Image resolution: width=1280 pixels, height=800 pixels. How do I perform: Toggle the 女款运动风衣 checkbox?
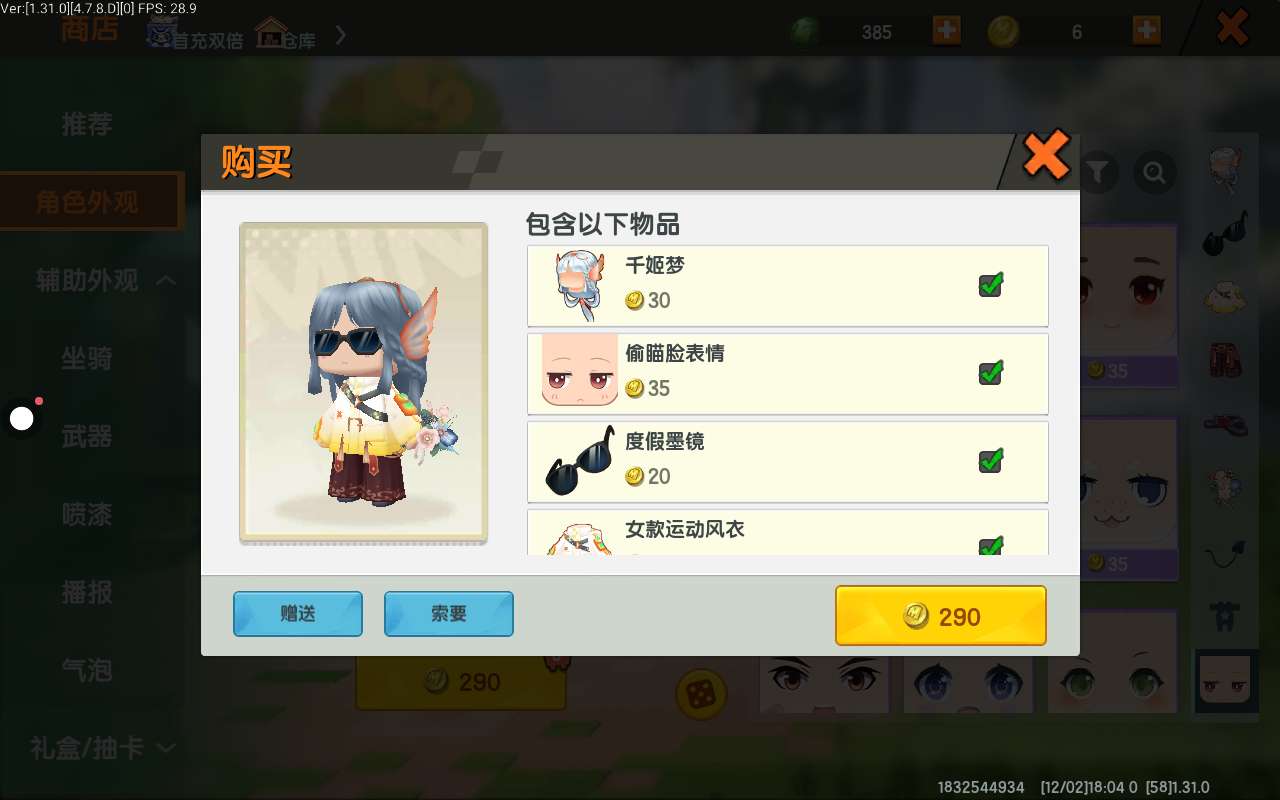click(x=991, y=546)
